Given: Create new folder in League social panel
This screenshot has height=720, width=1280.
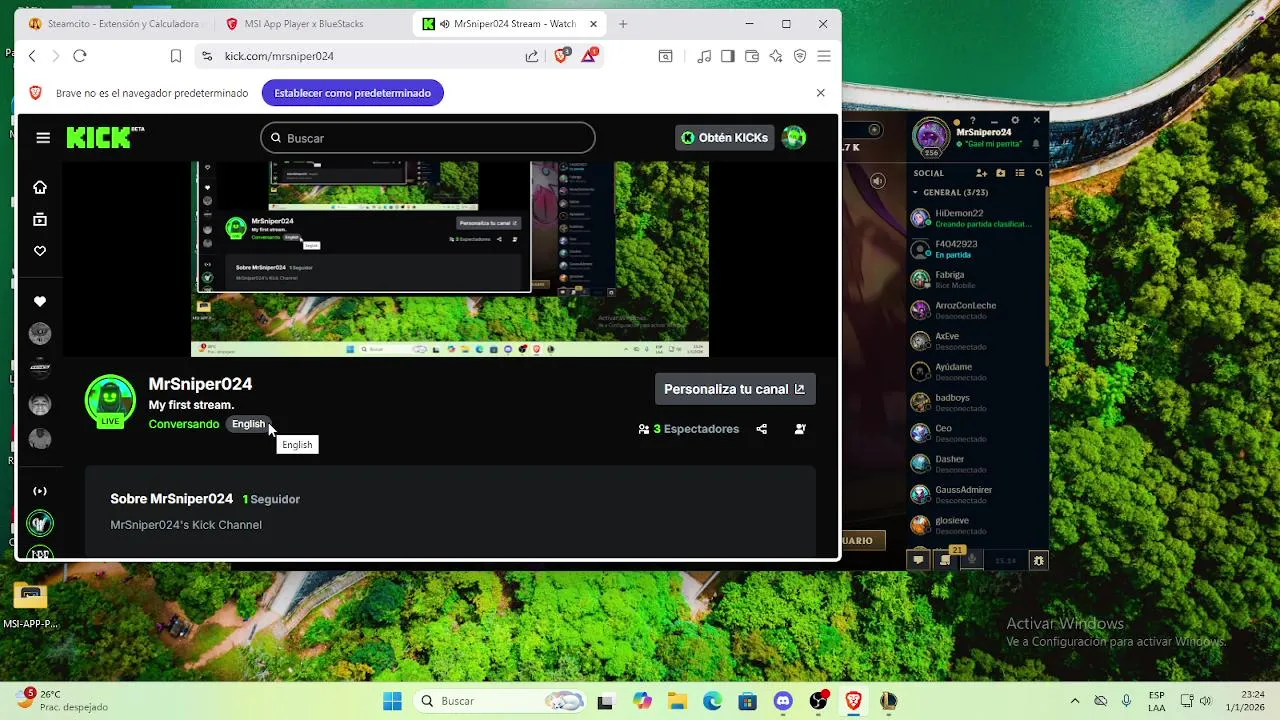Looking at the screenshot, I should (x=1001, y=173).
